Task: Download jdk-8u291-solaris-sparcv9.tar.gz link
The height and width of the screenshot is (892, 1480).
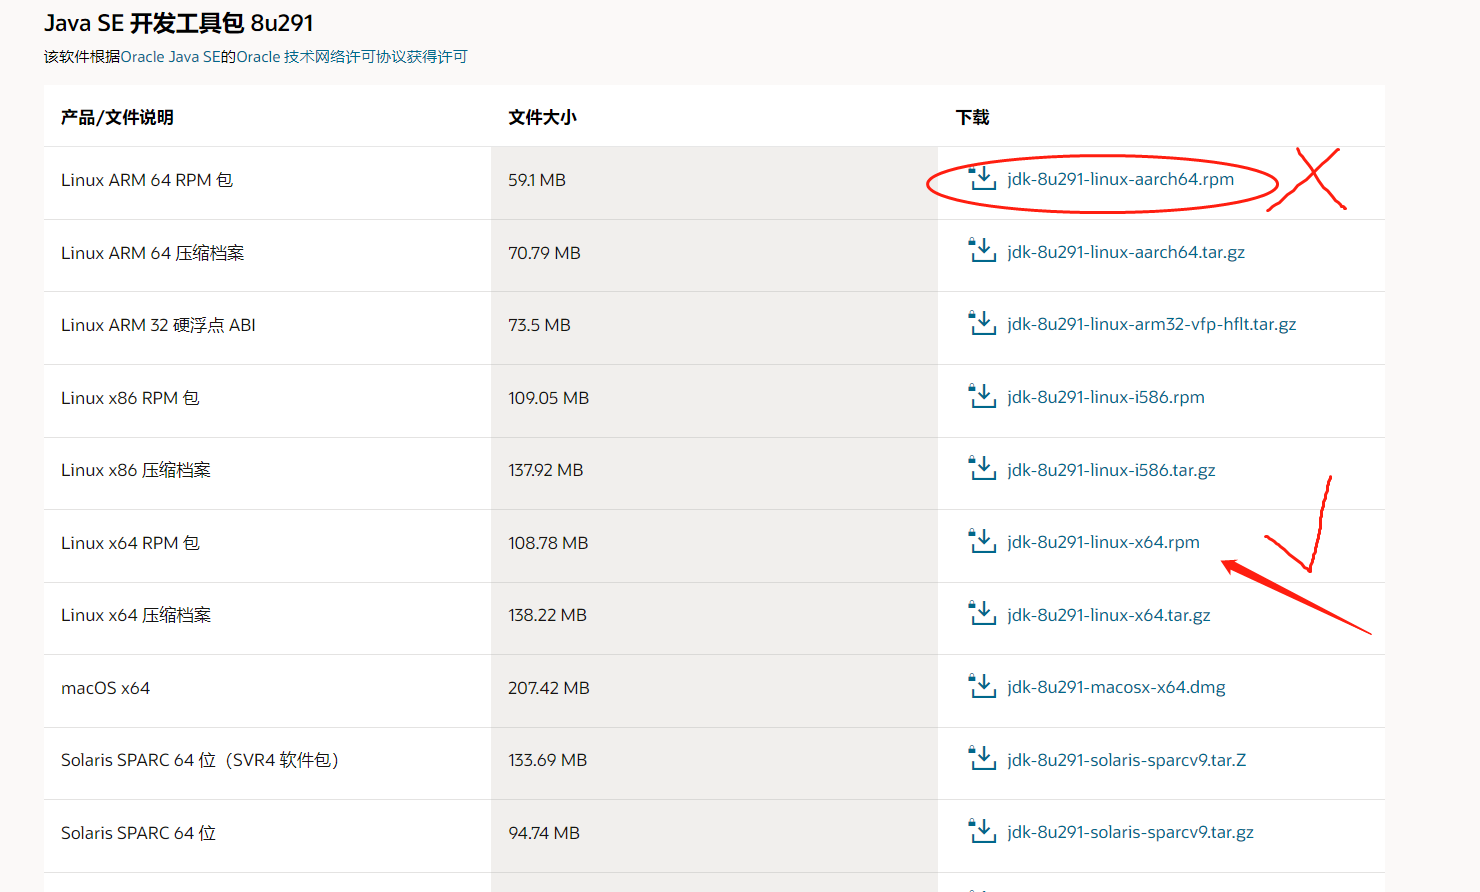Action: click(1130, 832)
